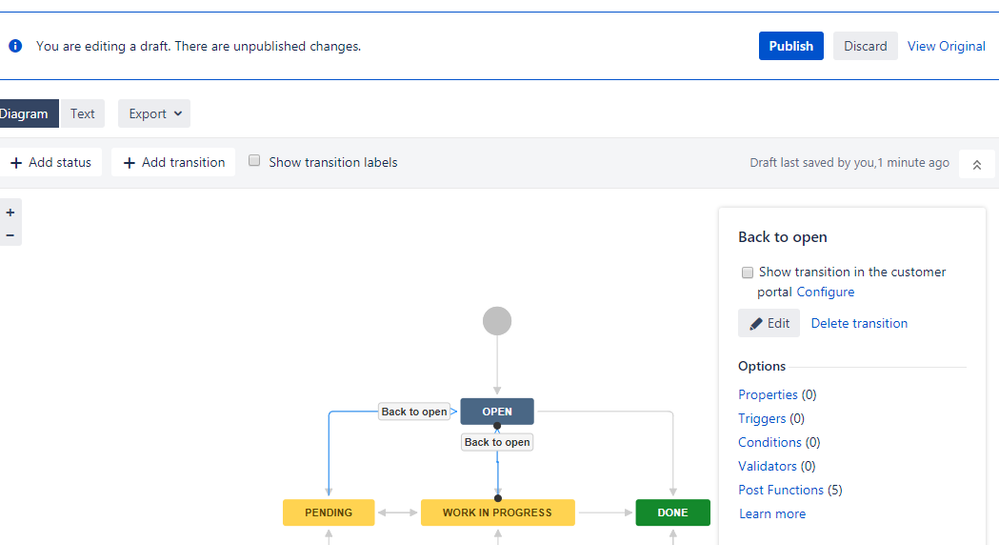The height and width of the screenshot is (545, 999).
Task: Click the black dot atop WORK IN PROGRESS
Action: 498,498
